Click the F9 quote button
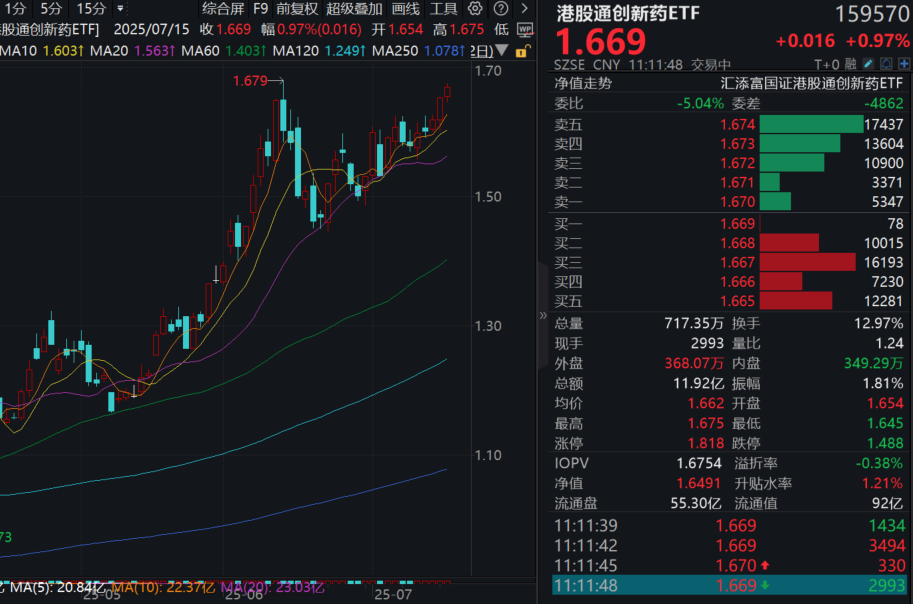This screenshot has height=604, width=913. coord(259,9)
